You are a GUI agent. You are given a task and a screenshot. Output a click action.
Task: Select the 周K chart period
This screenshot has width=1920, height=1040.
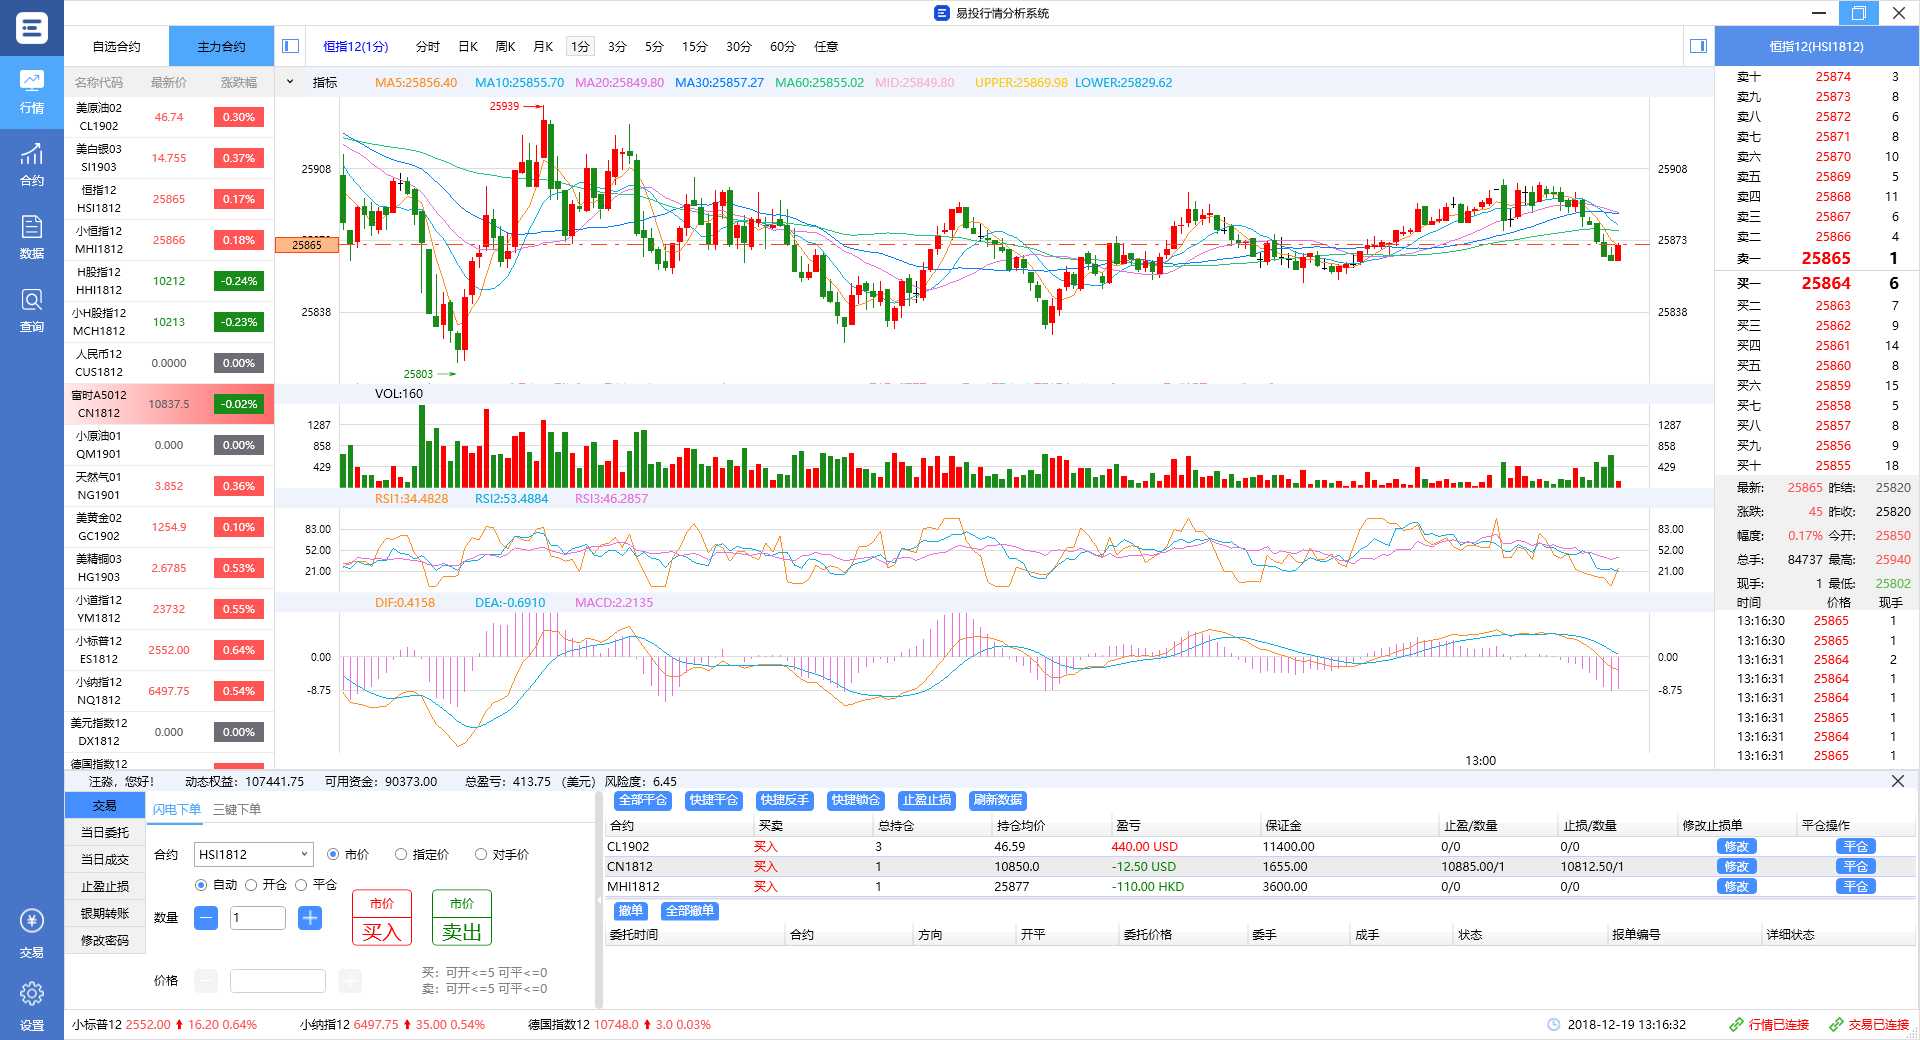coord(506,47)
